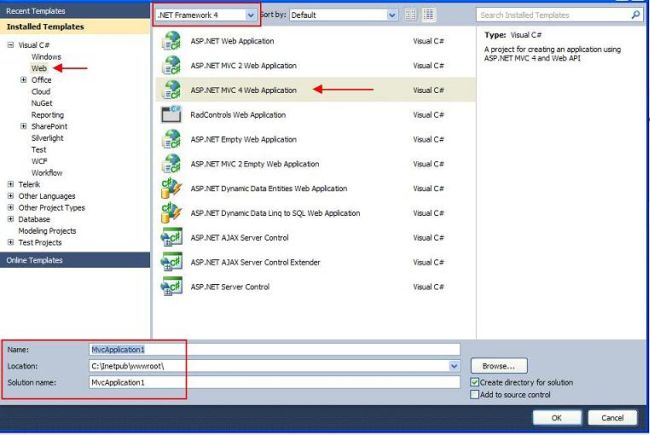Select the Workflow category
The width and height of the screenshot is (650, 435).
point(47,173)
